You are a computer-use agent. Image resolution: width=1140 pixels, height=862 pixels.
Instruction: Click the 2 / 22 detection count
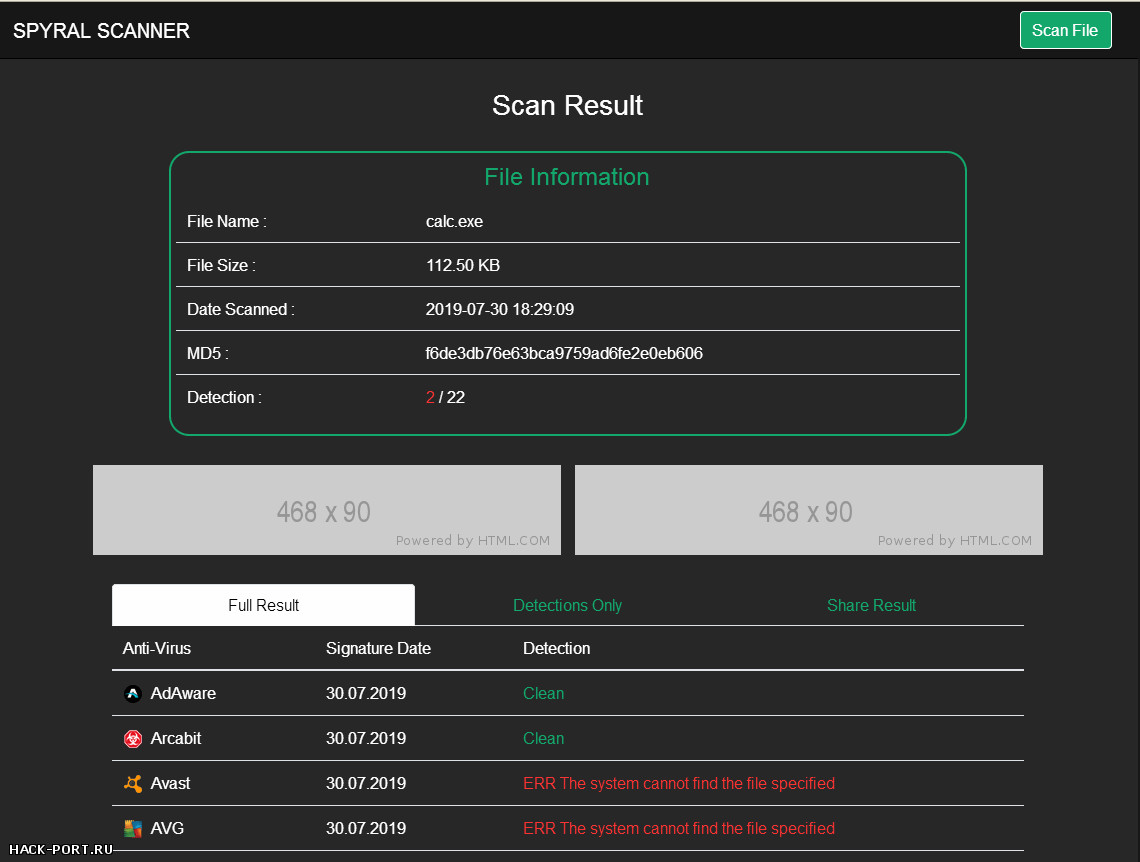click(x=445, y=398)
